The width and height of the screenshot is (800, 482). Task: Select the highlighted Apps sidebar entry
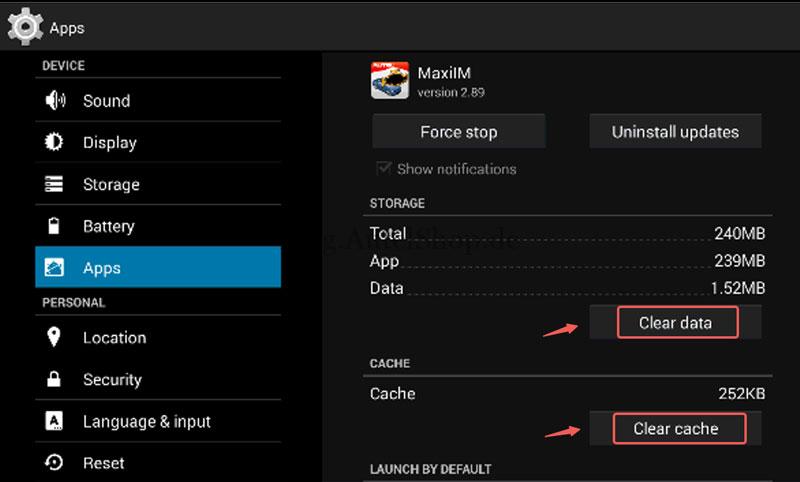(157, 268)
